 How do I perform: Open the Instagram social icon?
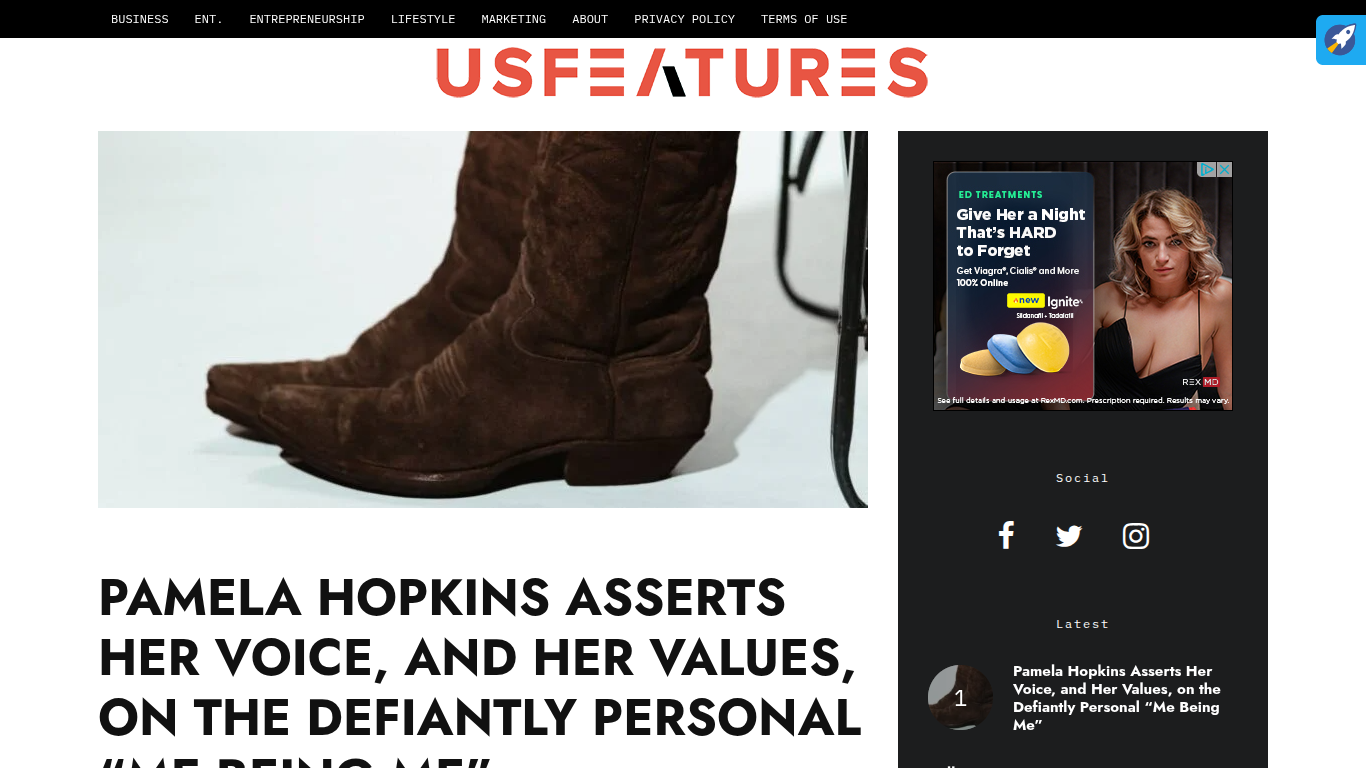point(1136,536)
